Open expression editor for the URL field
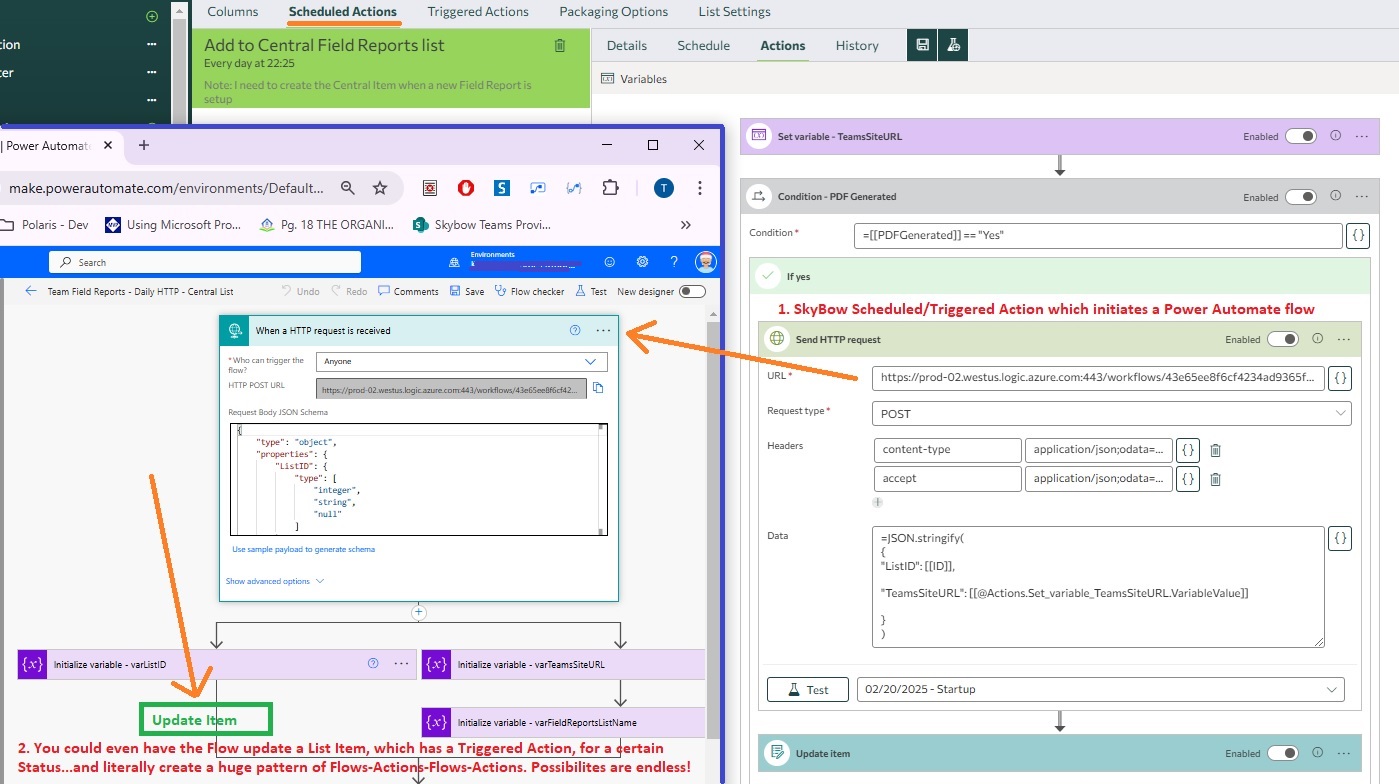Viewport: 1399px width, 784px height. [x=1340, y=378]
